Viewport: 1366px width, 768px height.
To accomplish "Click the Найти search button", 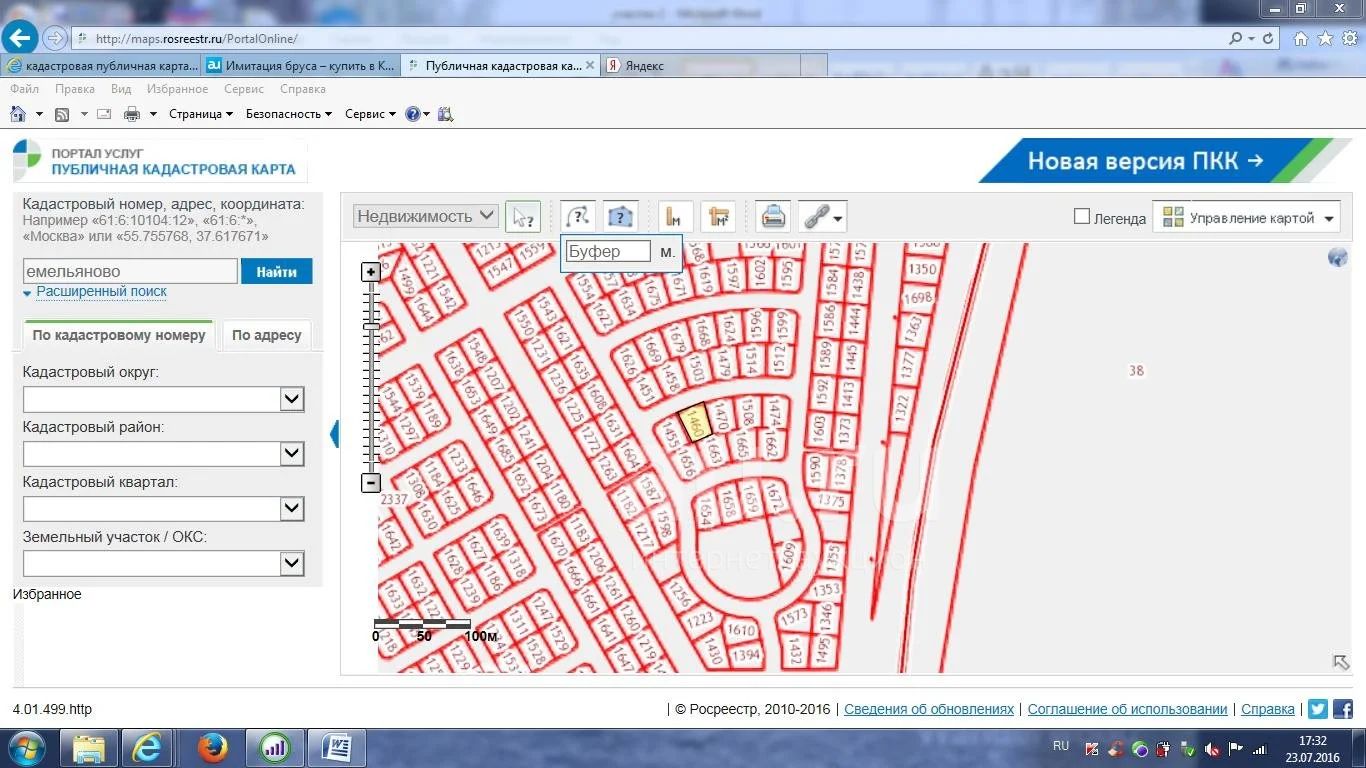I will click(276, 271).
